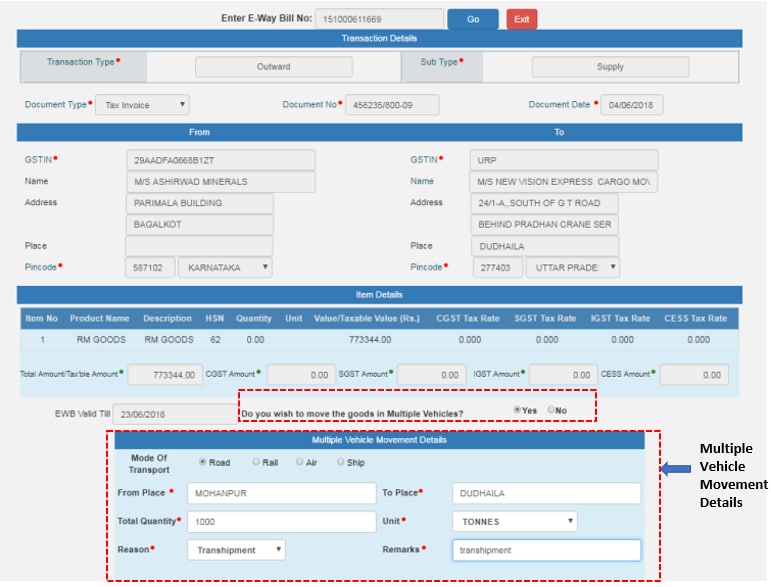This screenshot has height=587, width=771.
Task: Click the To Place DUDHAILA address field
Action: (545, 246)
